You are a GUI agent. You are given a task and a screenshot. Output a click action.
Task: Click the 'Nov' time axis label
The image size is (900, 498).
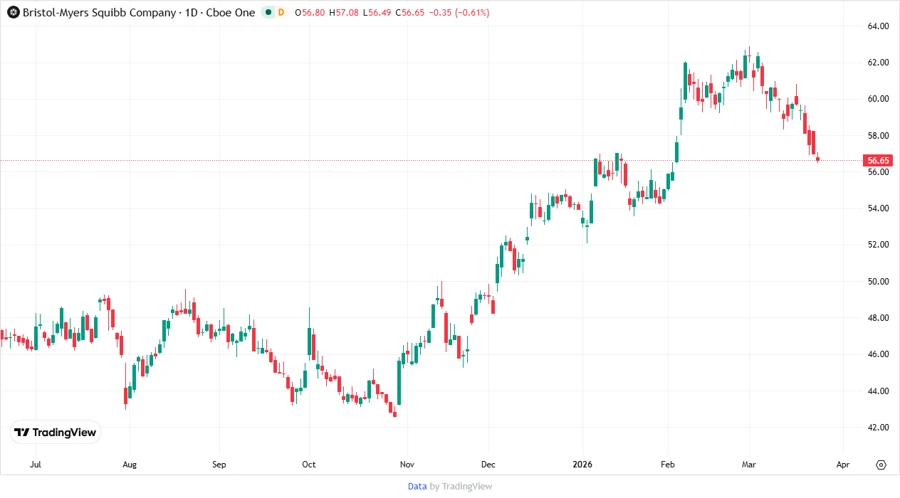click(407, 464)
